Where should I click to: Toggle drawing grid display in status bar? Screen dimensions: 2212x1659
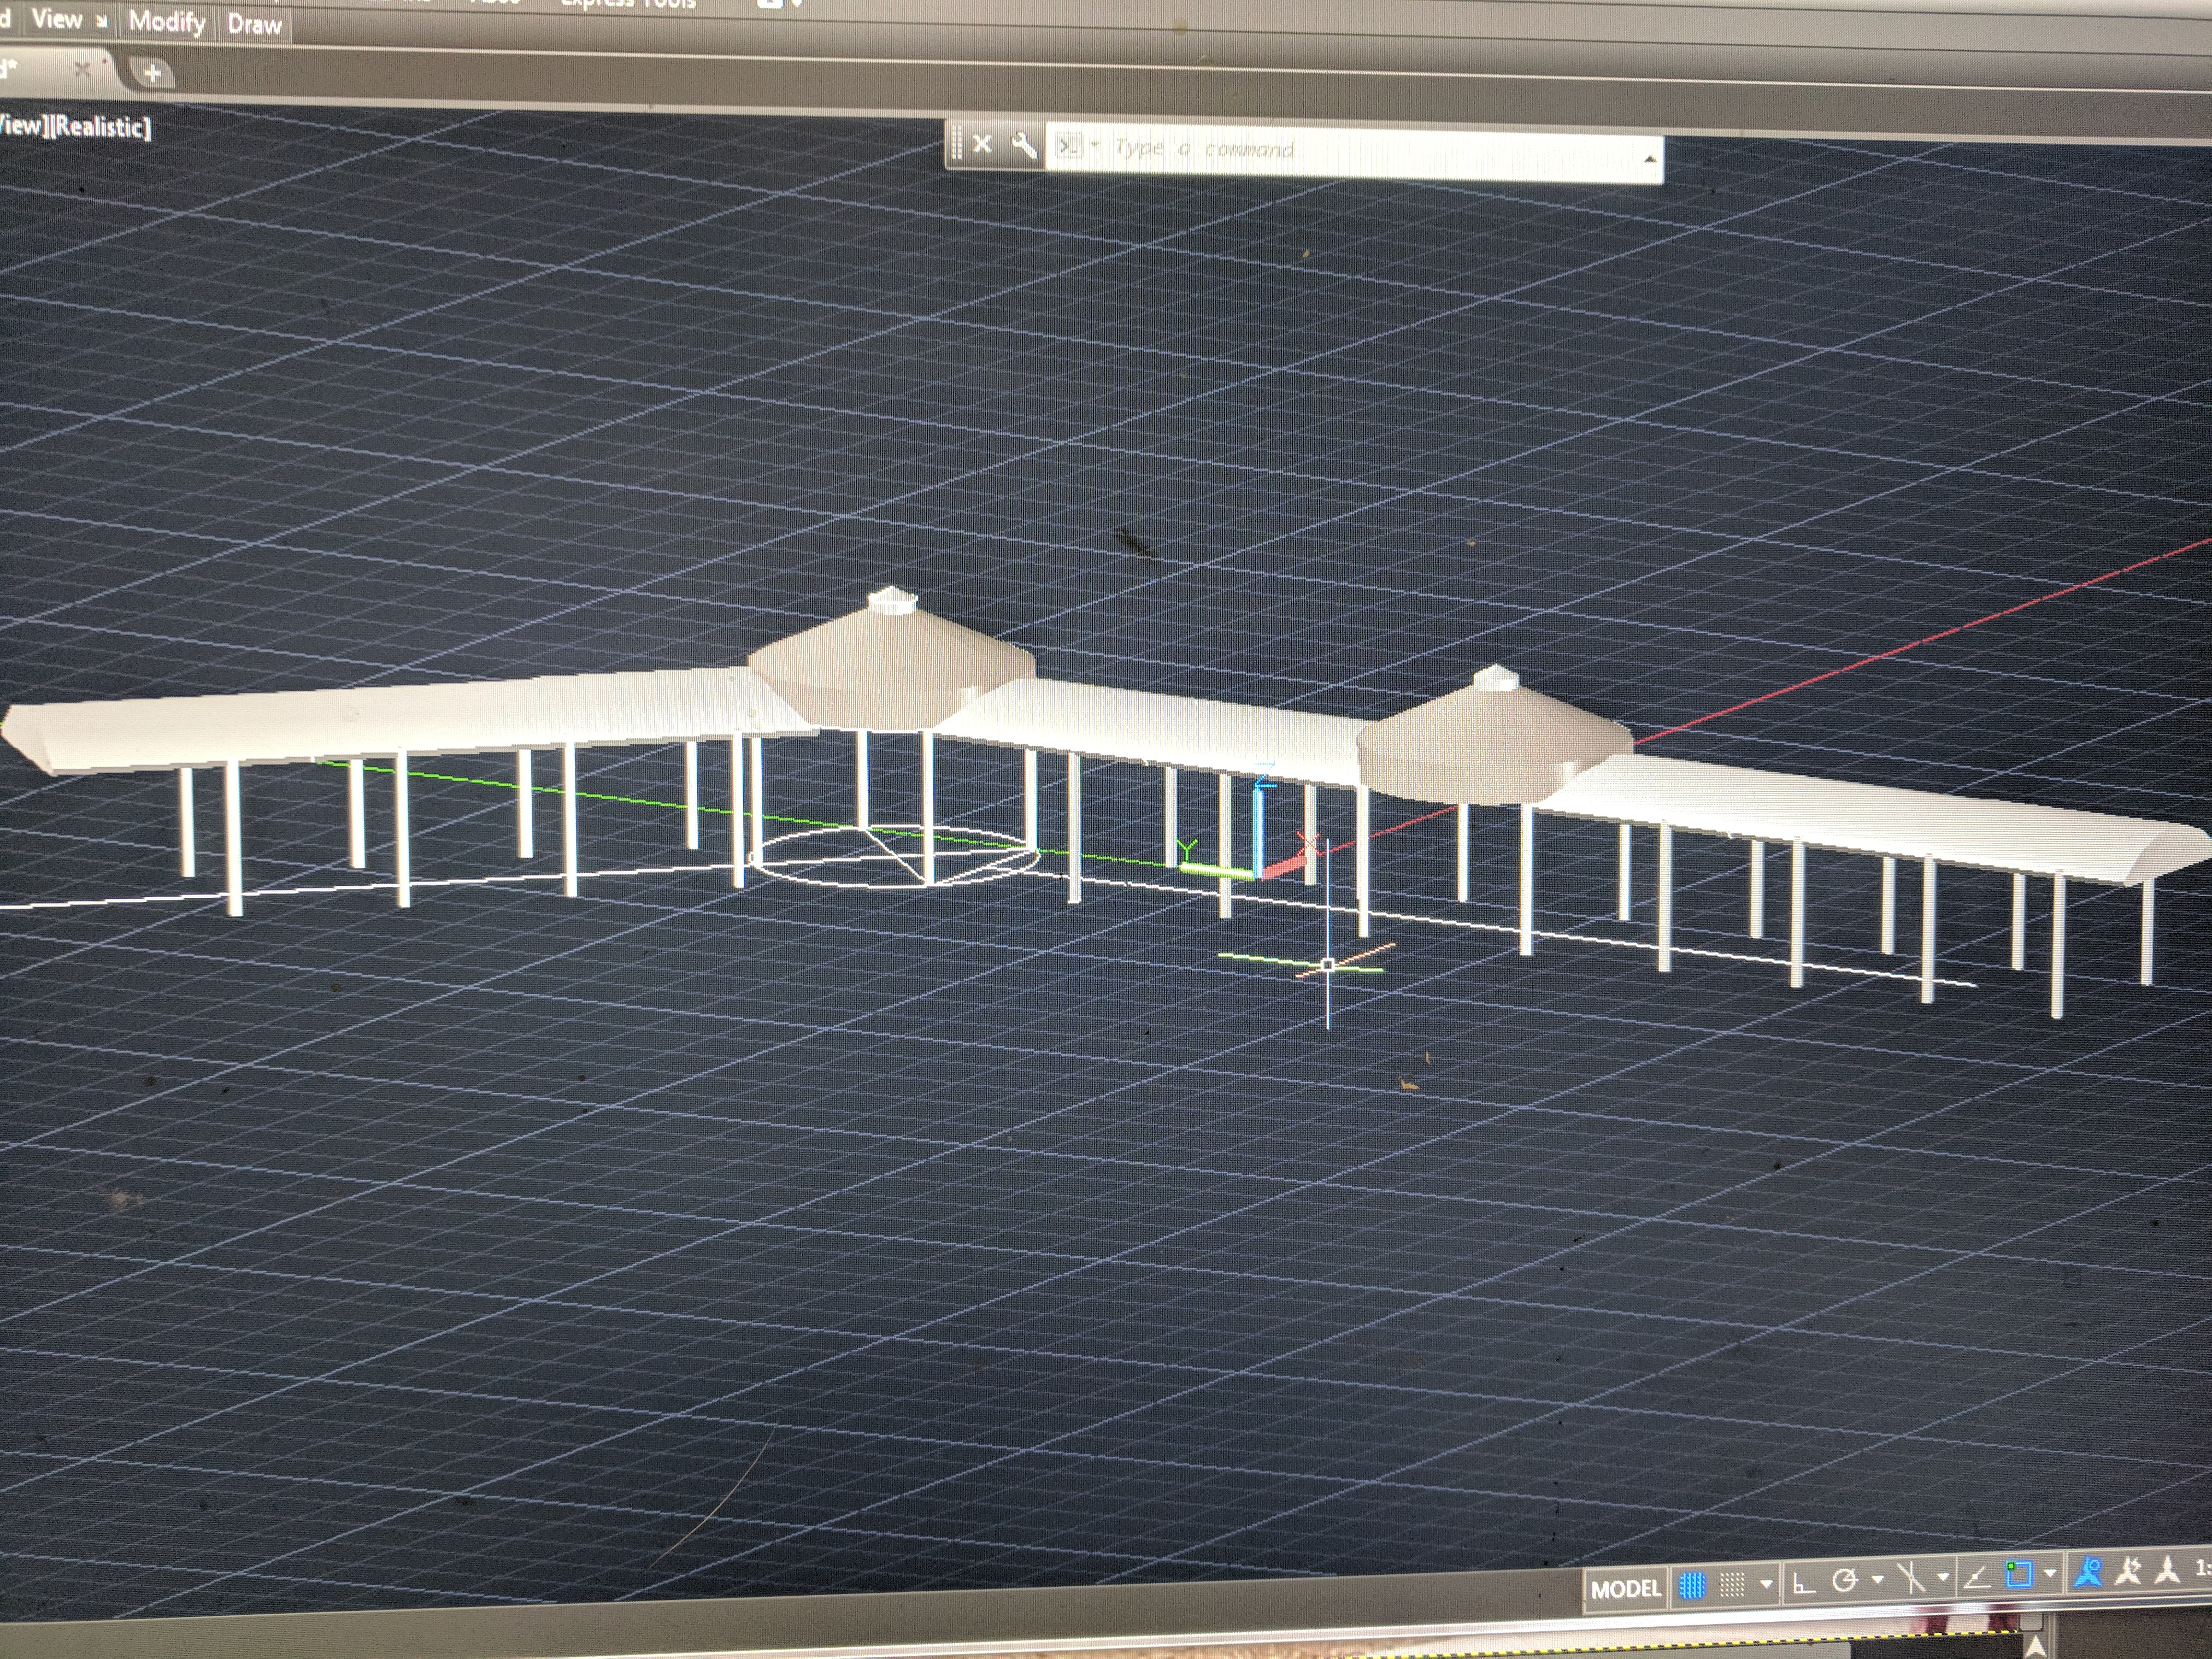(1692, 1585)
